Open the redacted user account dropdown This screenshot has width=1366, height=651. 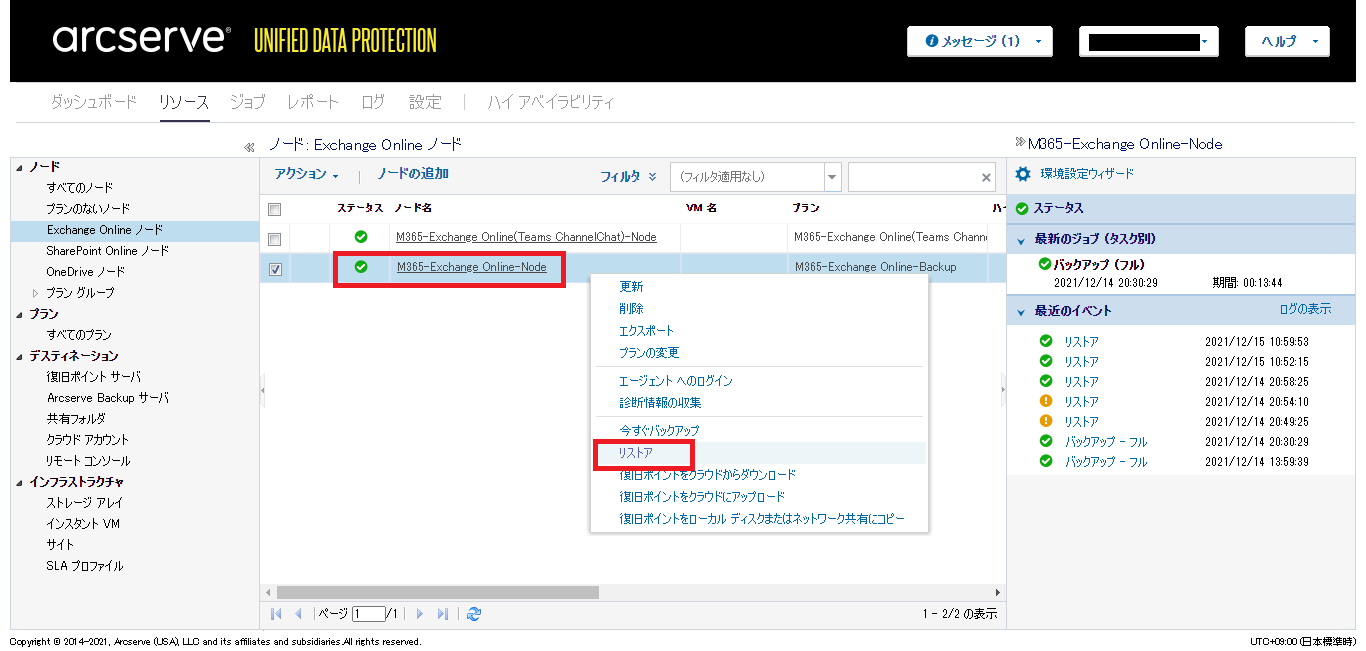click(1148, 41)
